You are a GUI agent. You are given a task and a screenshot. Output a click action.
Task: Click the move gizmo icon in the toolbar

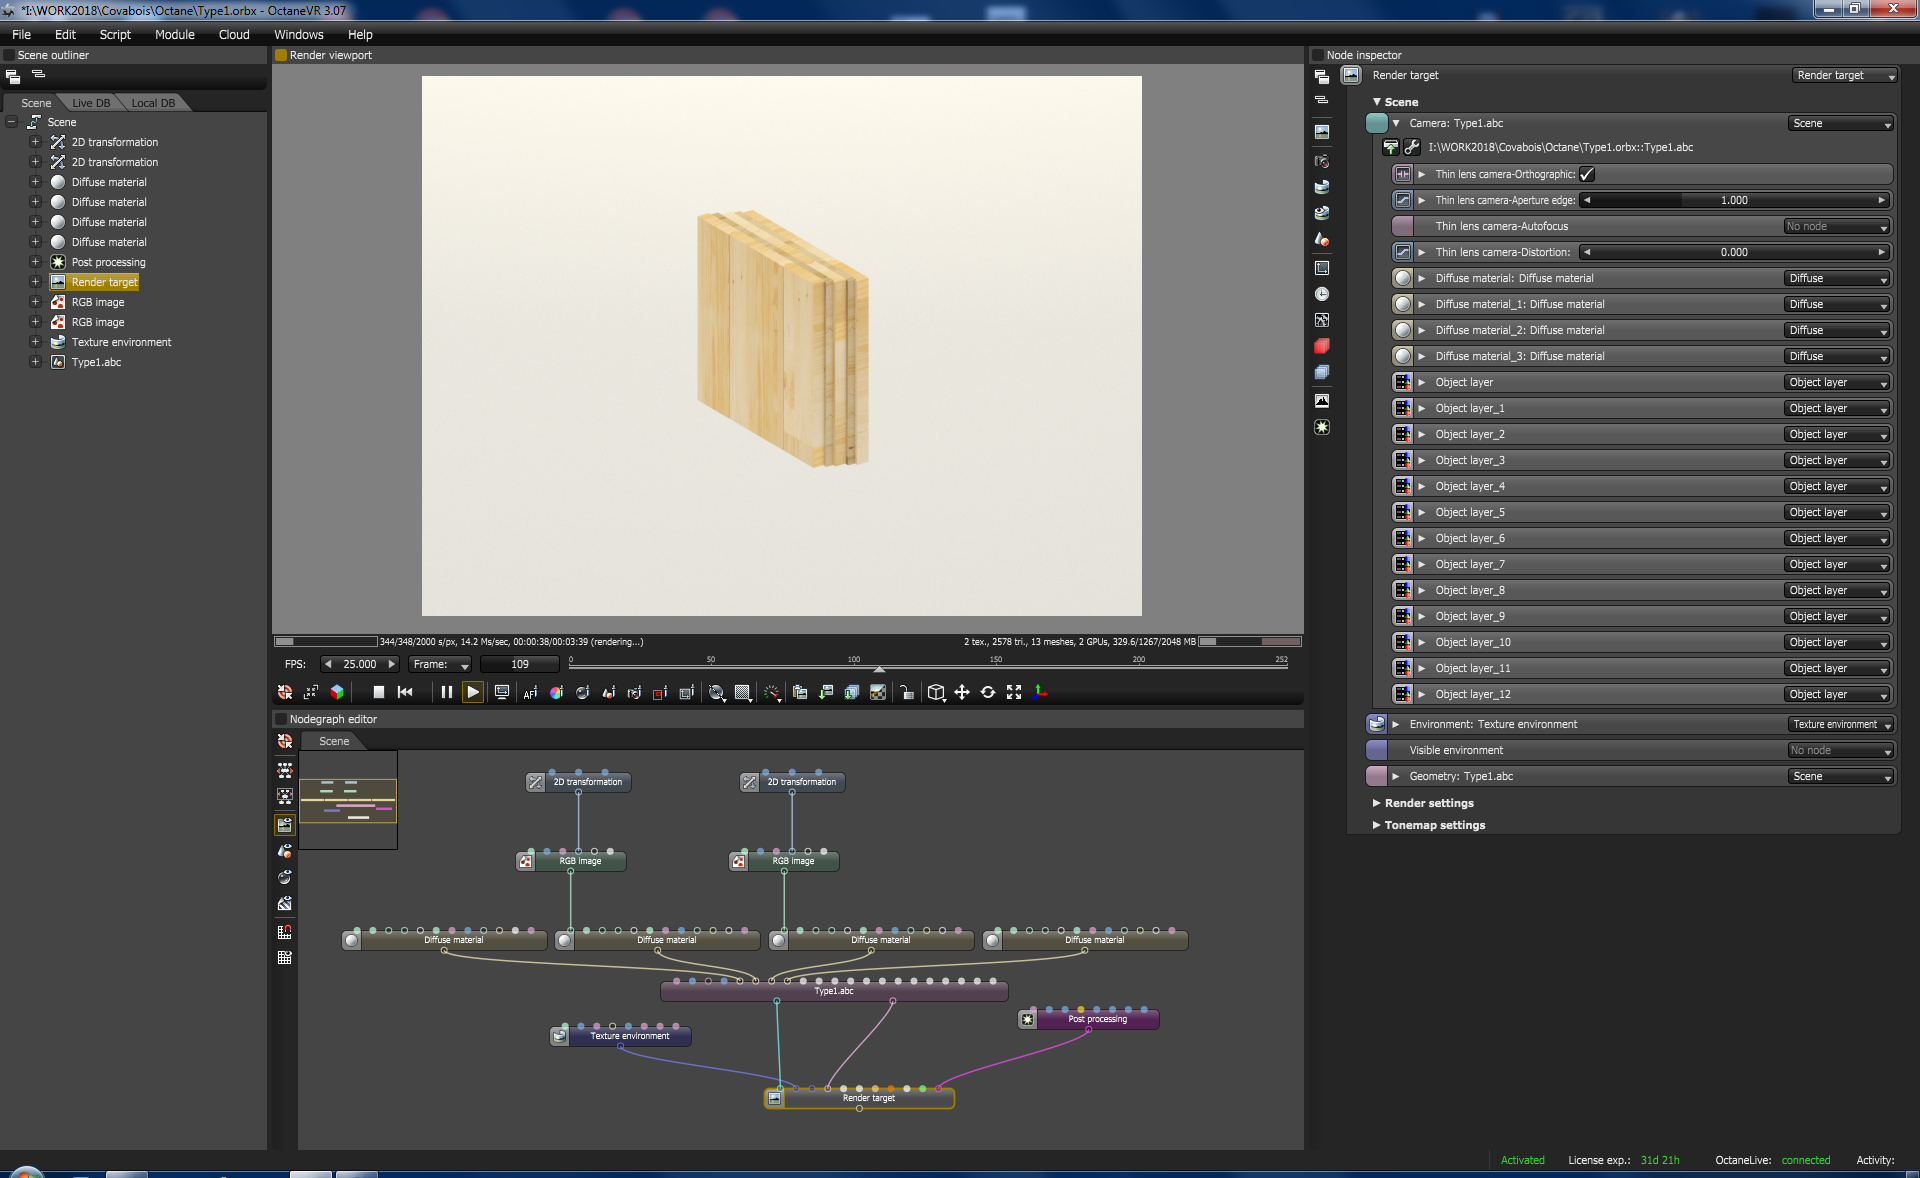pos(962,692)
